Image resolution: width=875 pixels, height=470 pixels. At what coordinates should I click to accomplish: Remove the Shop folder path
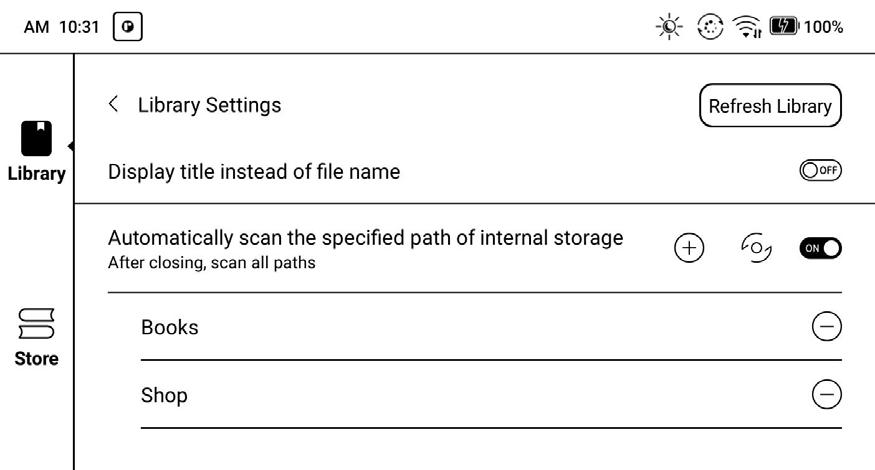[x=826, y=395]
